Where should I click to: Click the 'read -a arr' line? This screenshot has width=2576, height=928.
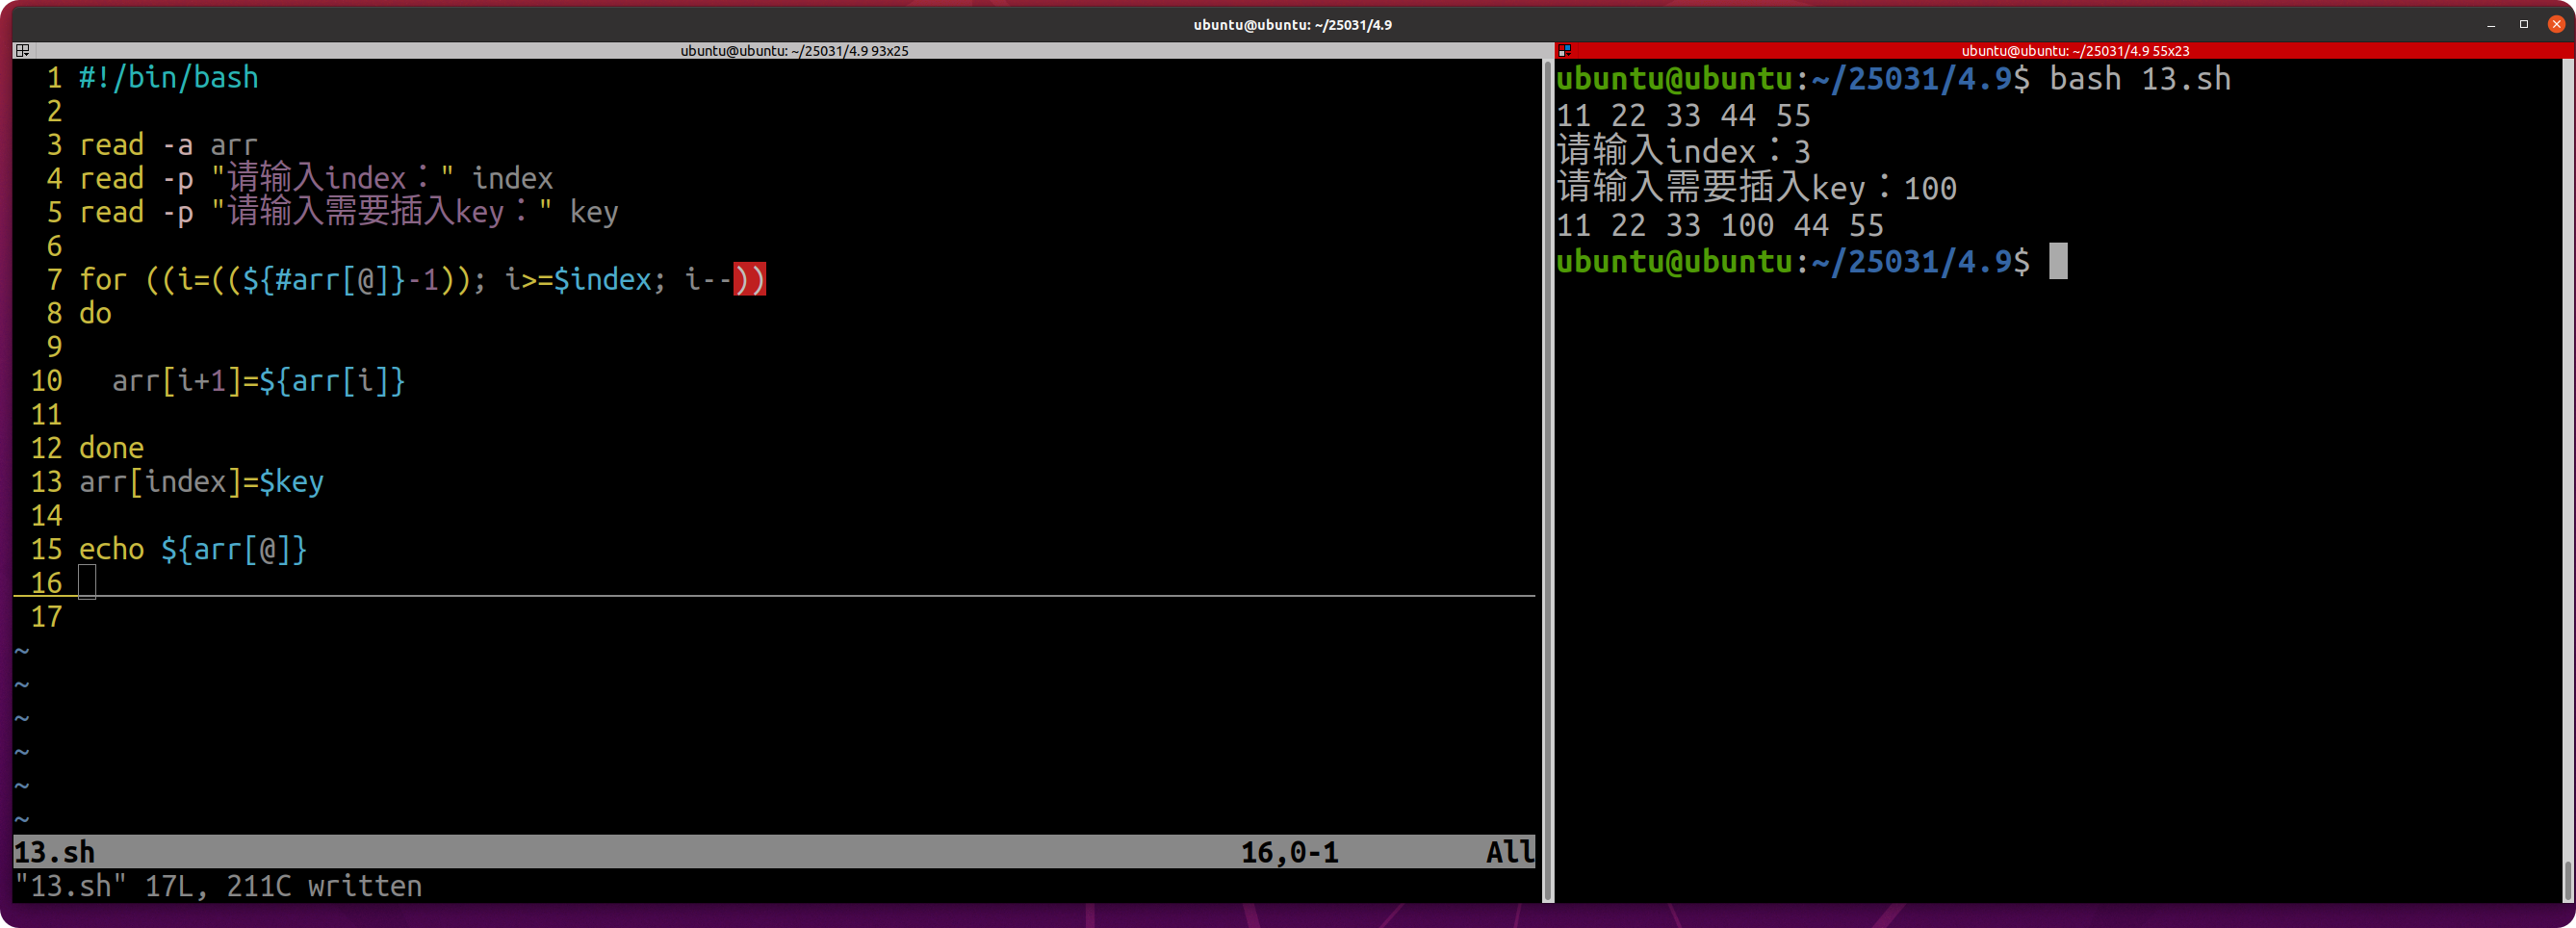click(x=168, y=145)
